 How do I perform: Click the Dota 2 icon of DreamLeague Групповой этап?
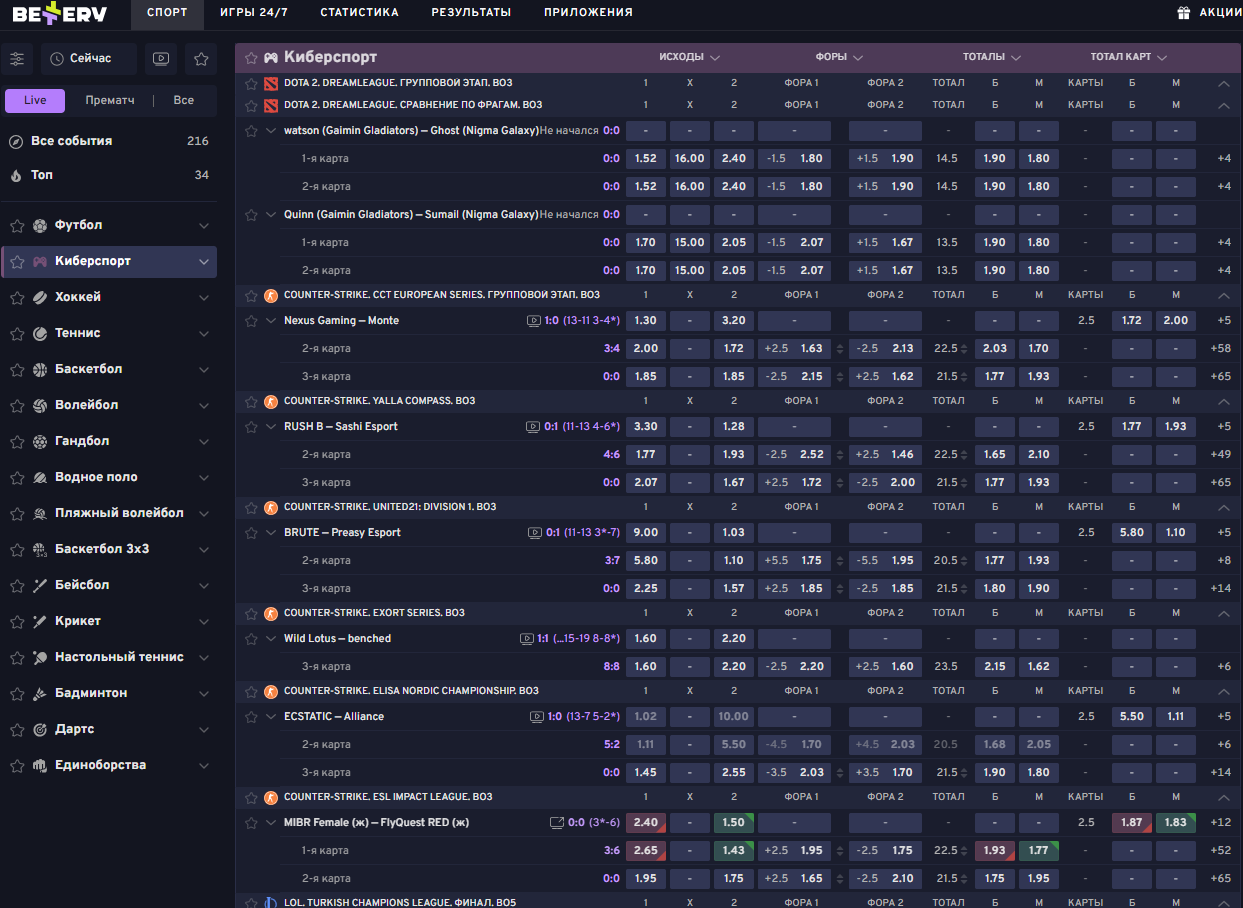(x=270, y=84)
